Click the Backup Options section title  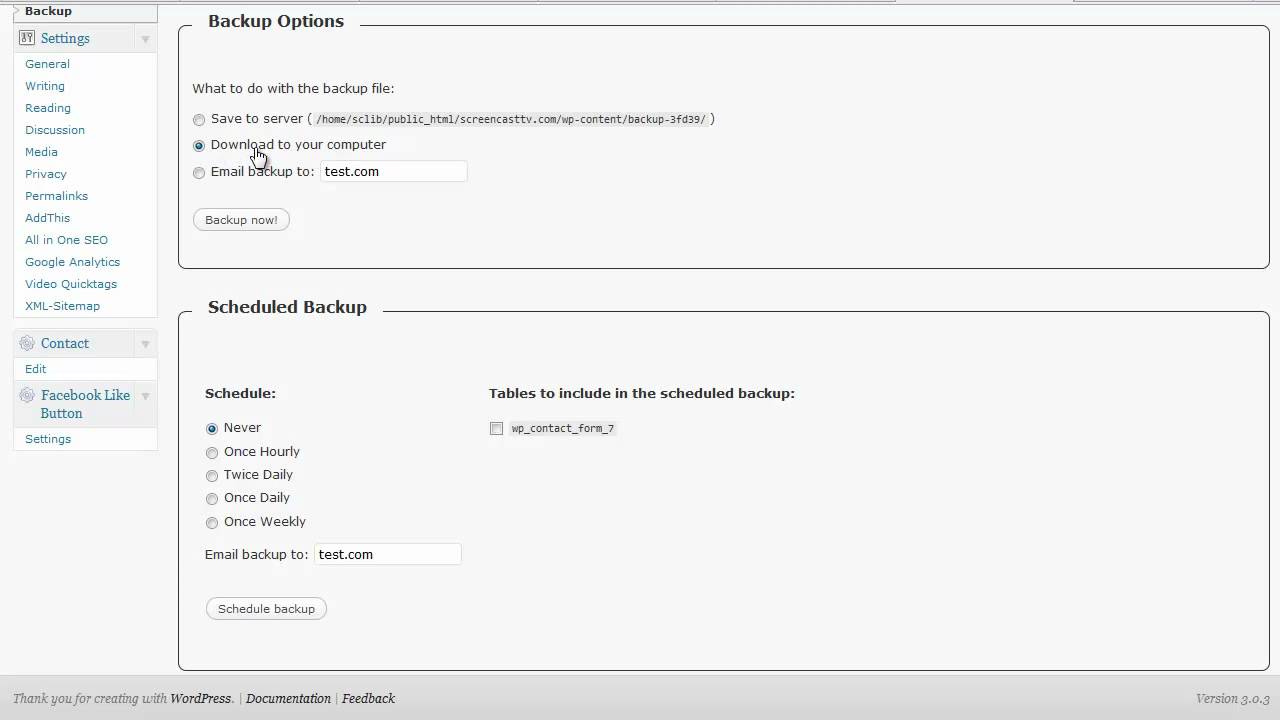point(276,21)
